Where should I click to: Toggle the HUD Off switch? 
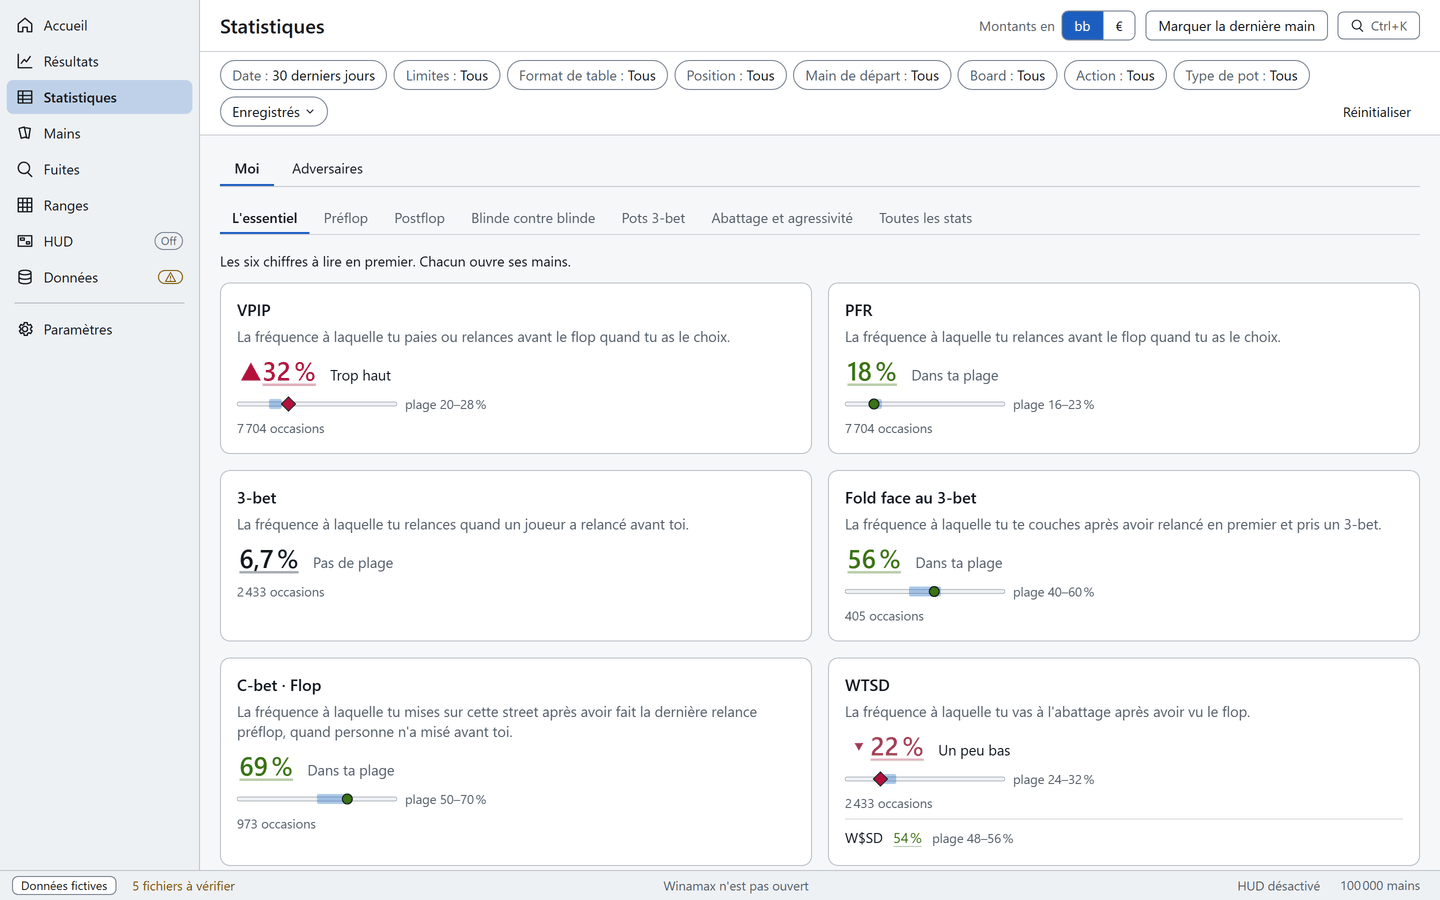click(169, 241)
